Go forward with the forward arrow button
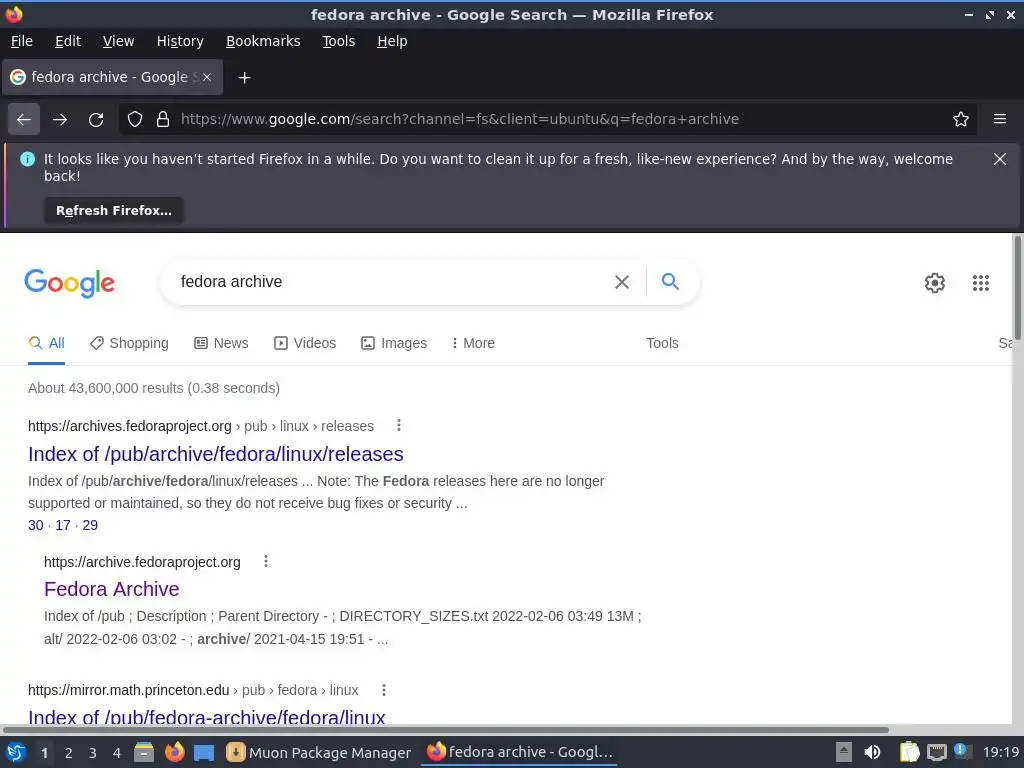The width and height of the screenshot is (1024, 768). [60, 120]
